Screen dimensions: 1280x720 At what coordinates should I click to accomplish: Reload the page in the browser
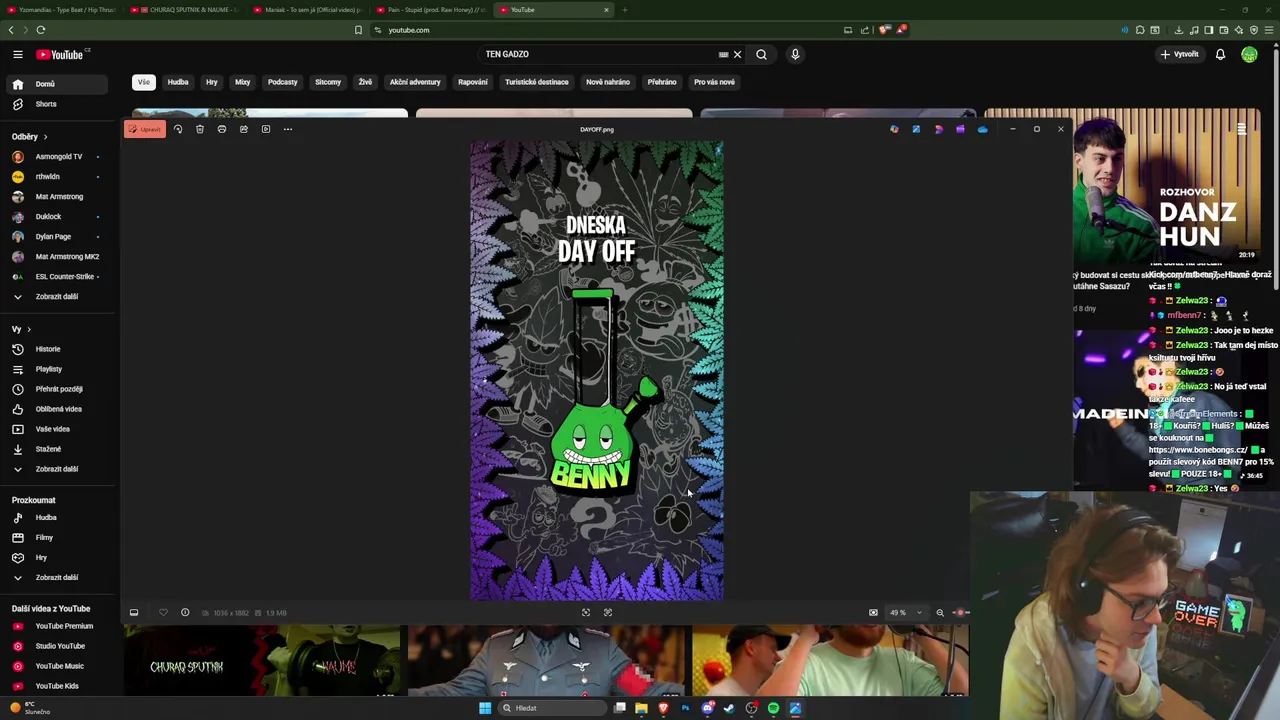(x=41, y=30)
